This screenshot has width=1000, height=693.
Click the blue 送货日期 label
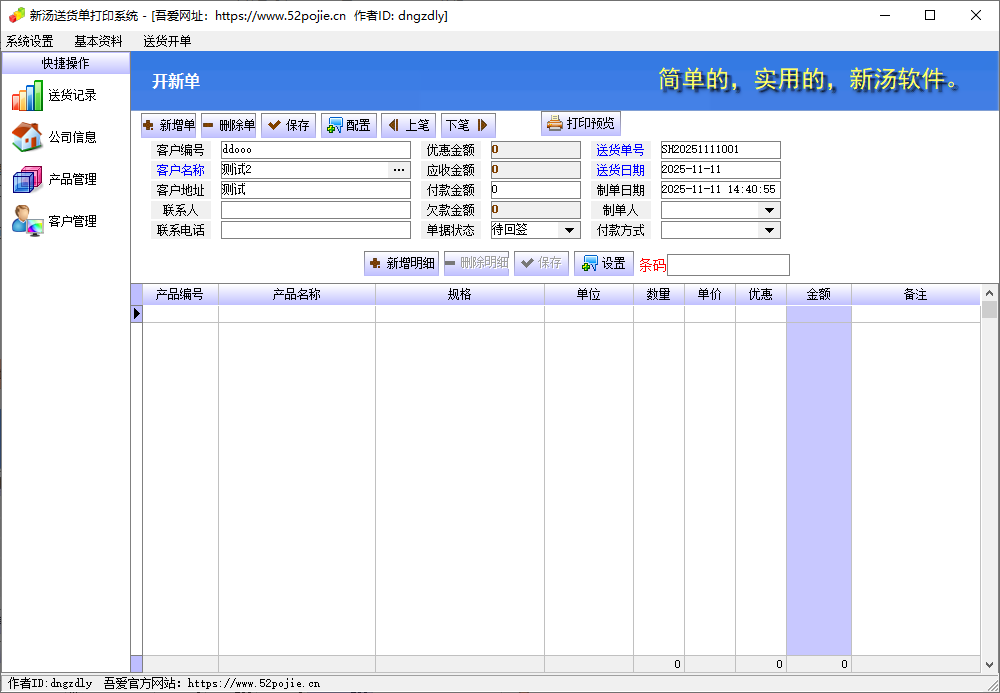pos(621,170)
